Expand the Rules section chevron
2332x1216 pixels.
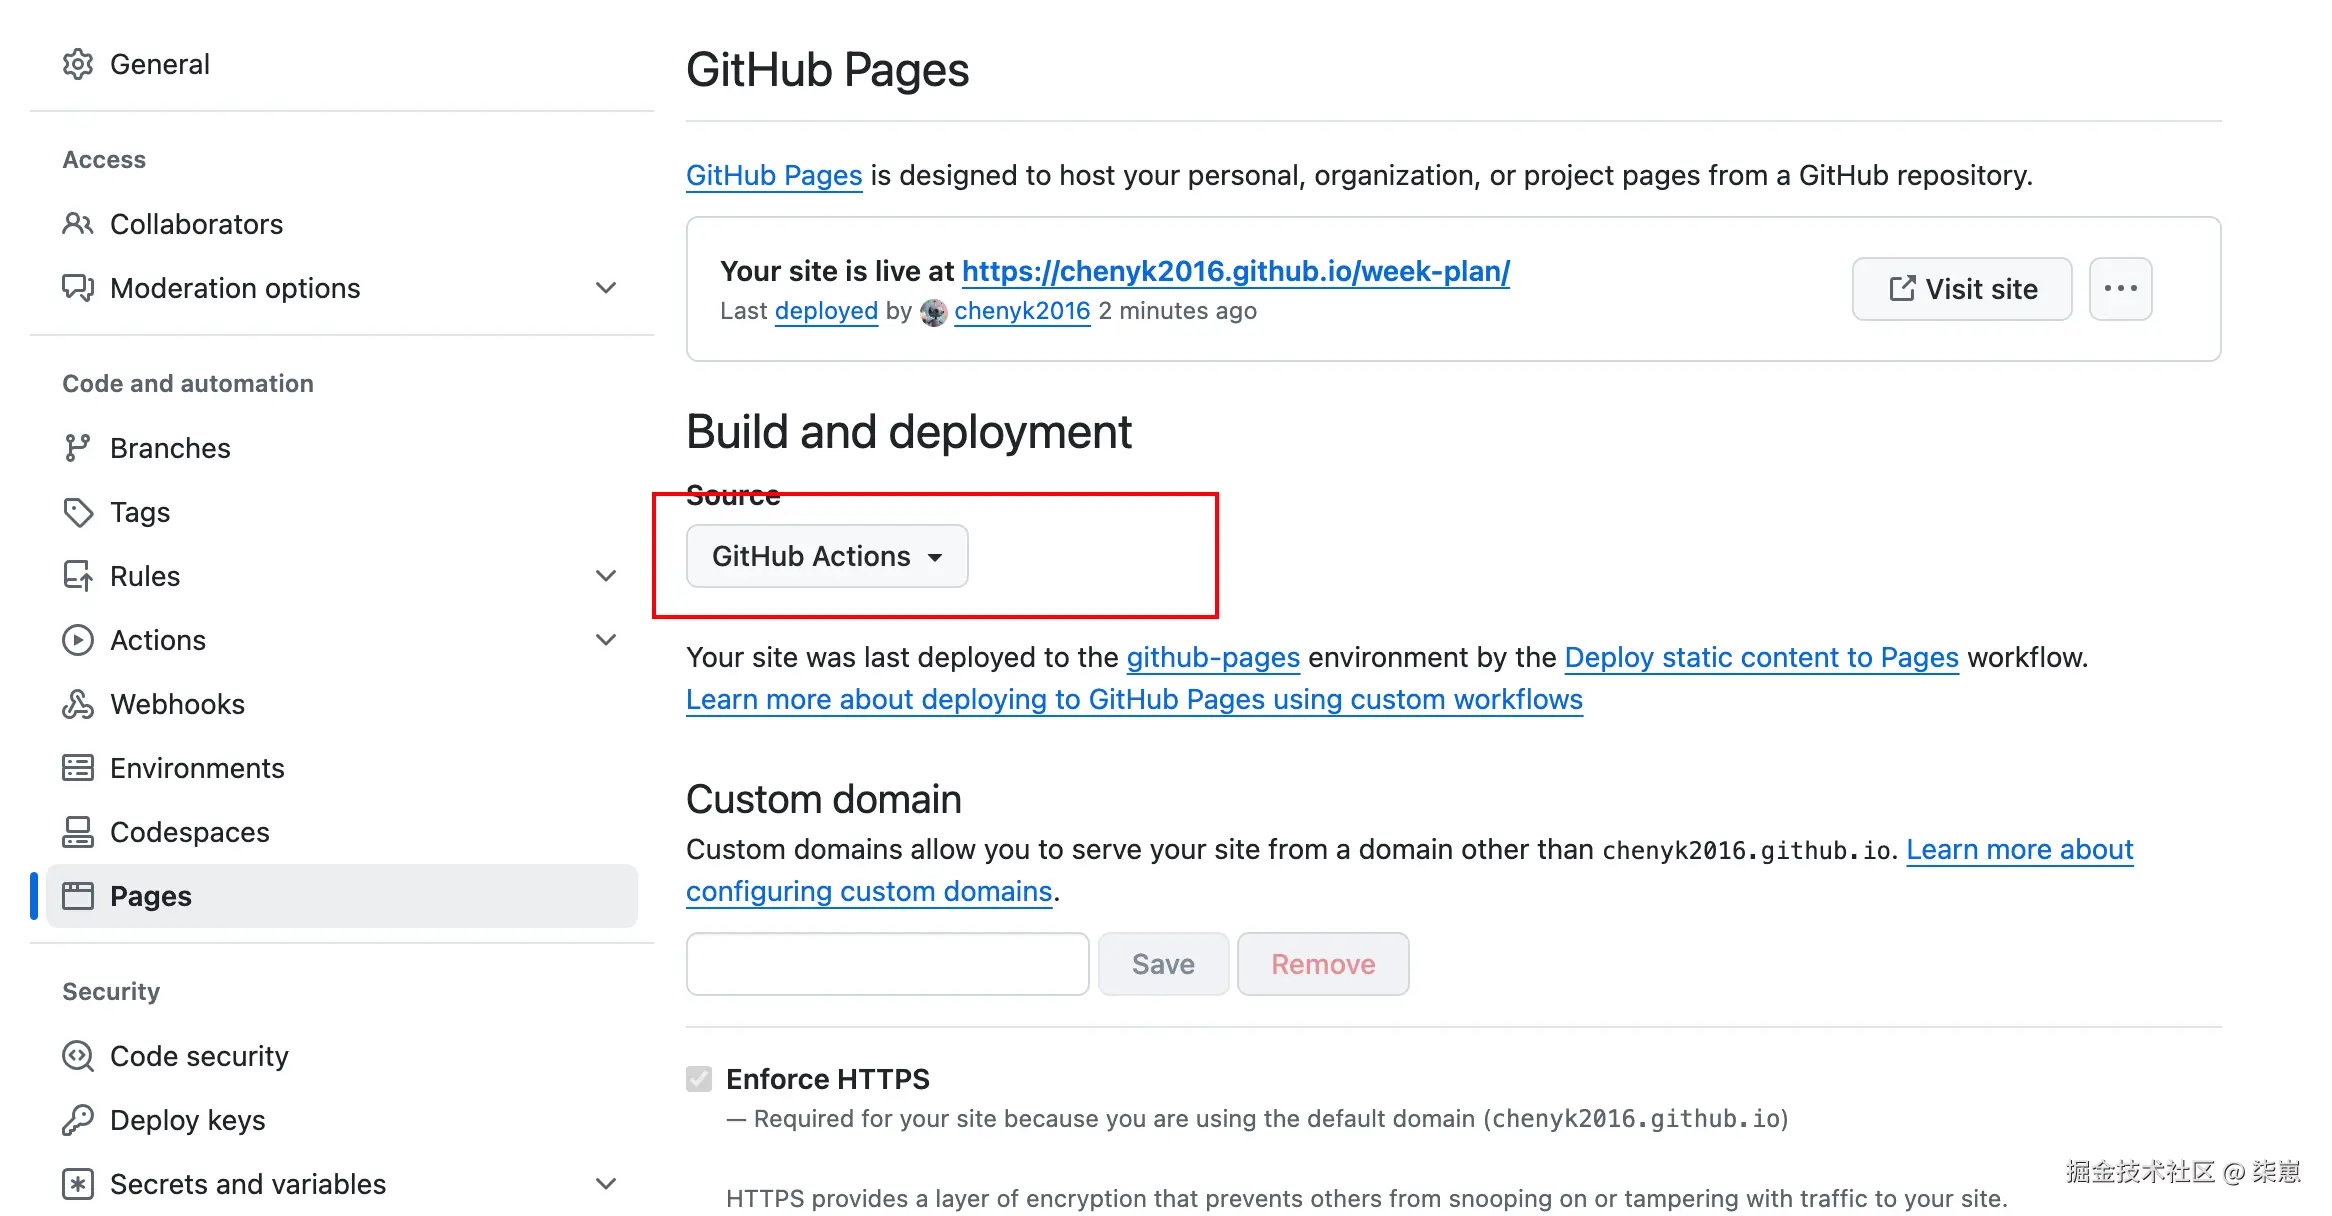coord(606,576)
